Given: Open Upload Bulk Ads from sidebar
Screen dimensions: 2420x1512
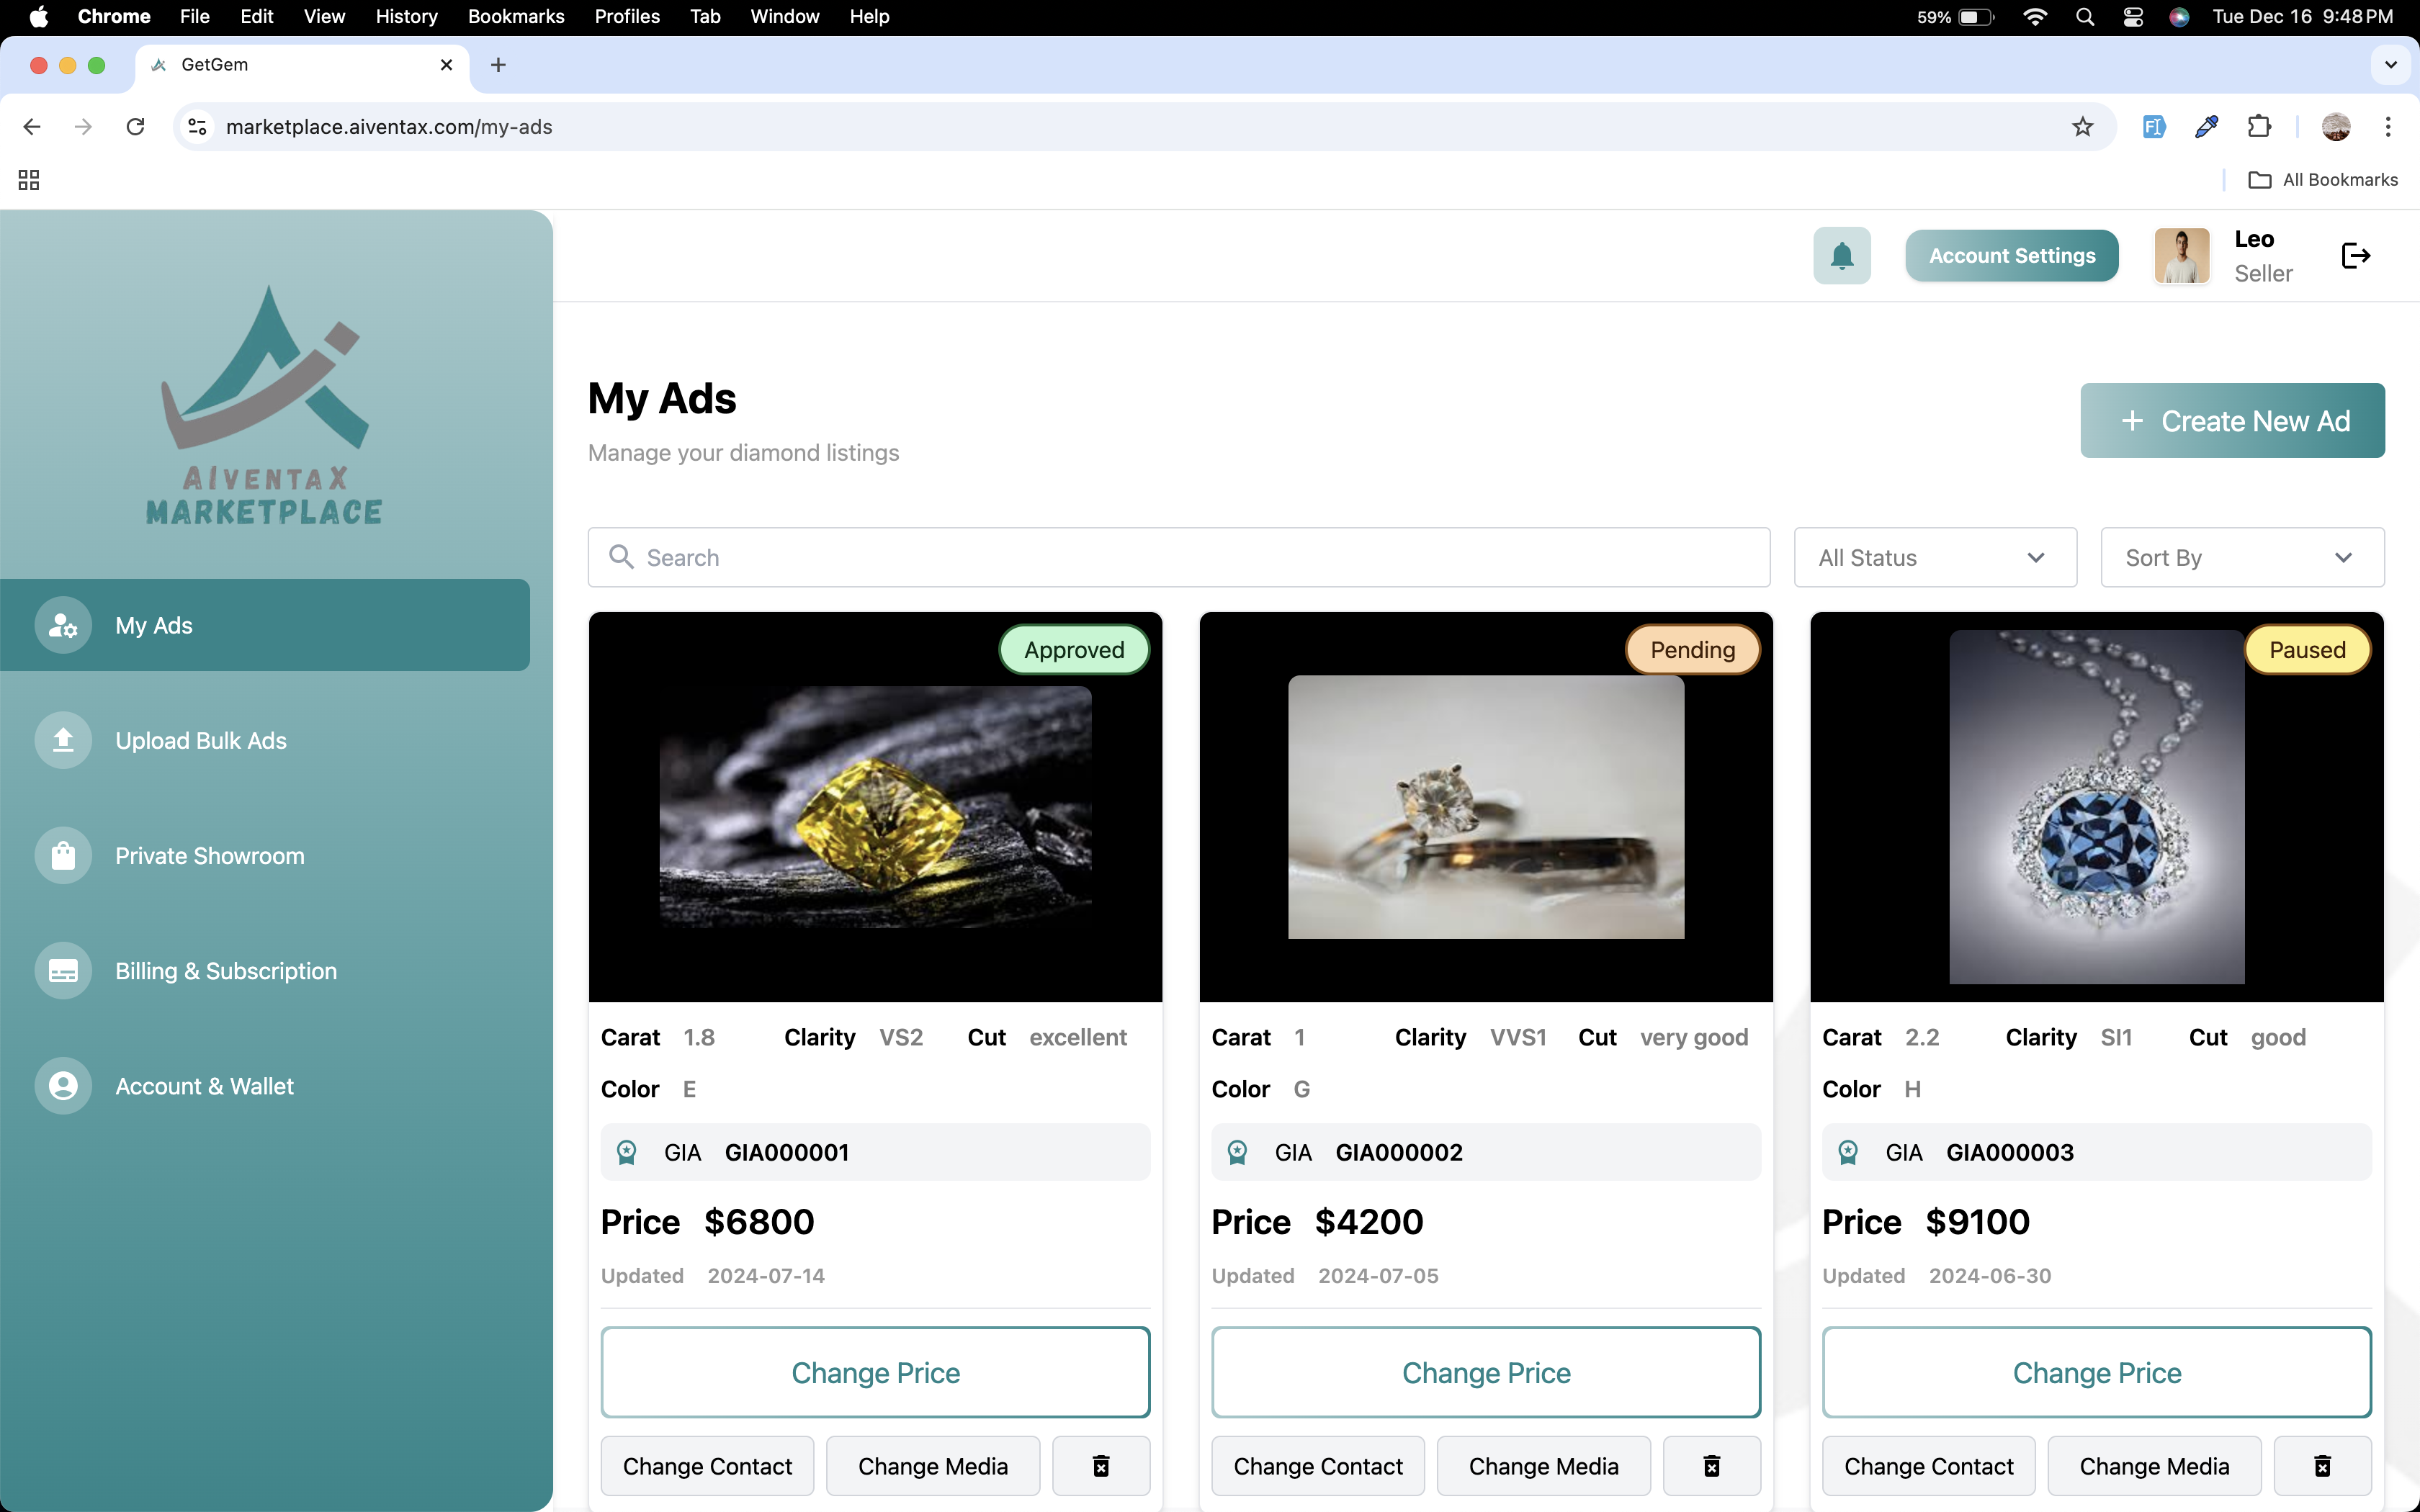Looking at the screenshot, I should pos(200,740).
